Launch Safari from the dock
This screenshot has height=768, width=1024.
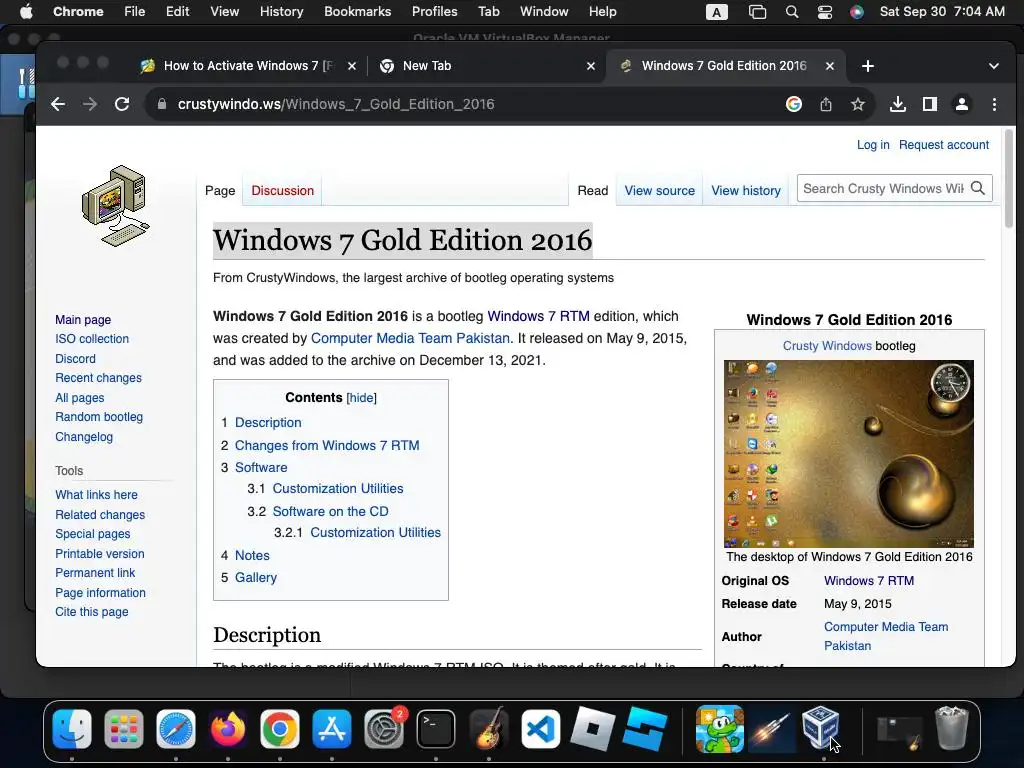[x=176, y=729]
